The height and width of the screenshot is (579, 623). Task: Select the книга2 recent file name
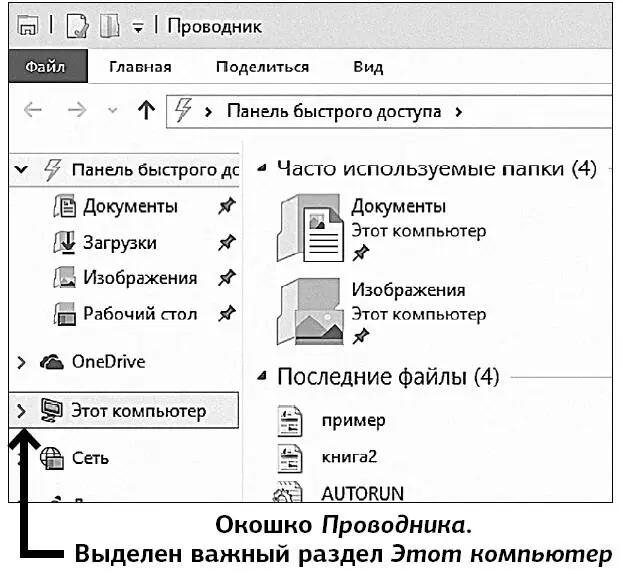(x=349, y=457)
